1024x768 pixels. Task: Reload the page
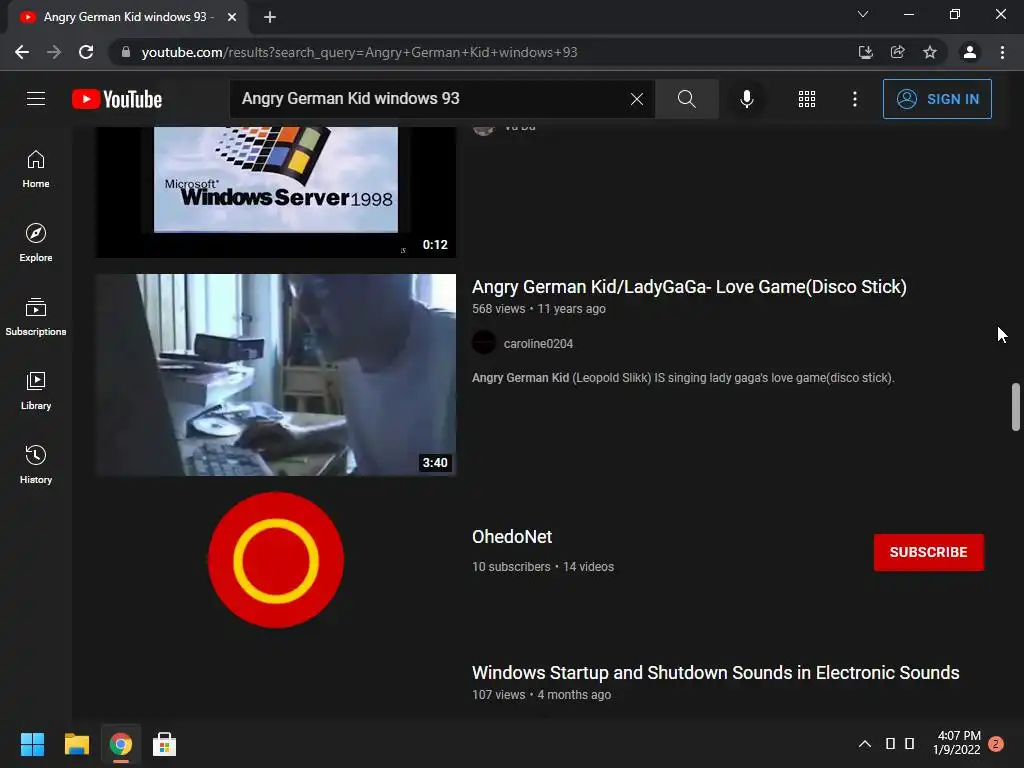coord(86,52)
